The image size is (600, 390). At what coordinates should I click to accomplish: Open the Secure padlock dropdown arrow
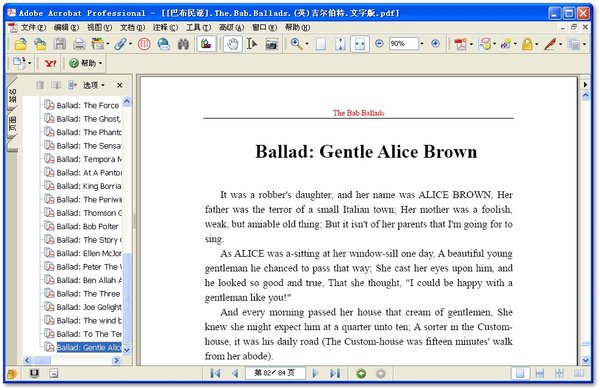[536, 44]
